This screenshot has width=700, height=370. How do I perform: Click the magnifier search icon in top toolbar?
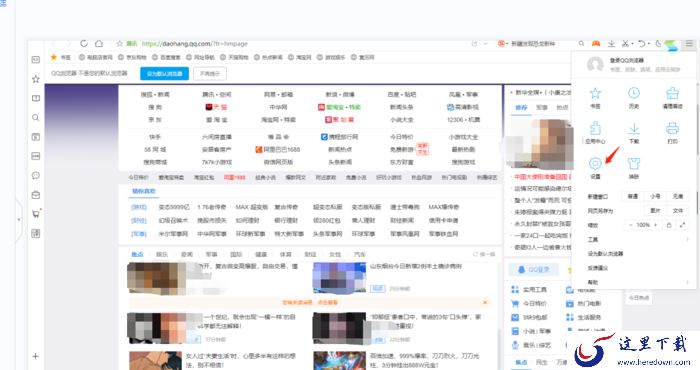(581, 43)
